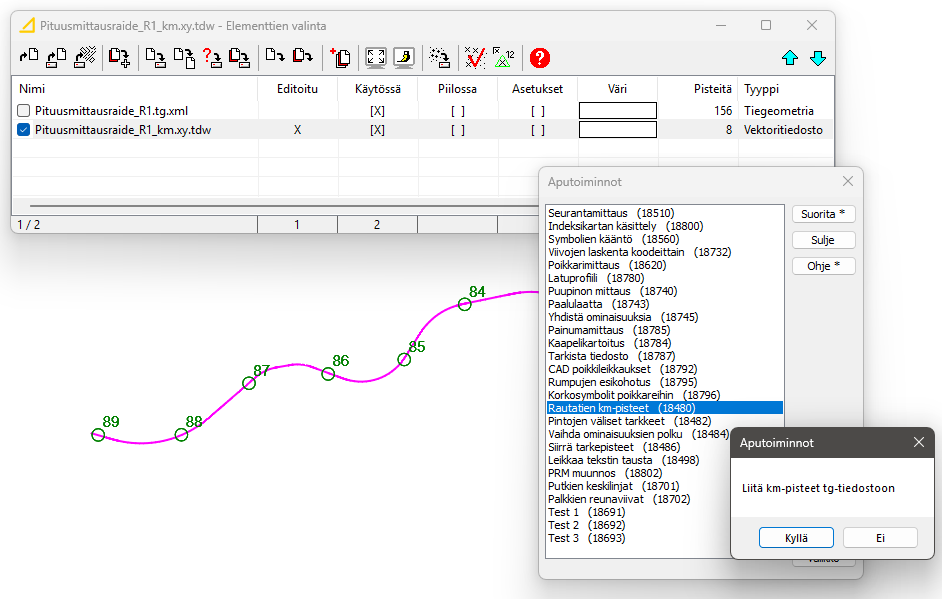Click the green triangle with number 12 icon
The width and height of the screenshot is (942, 599).
(x=504, y=58)
